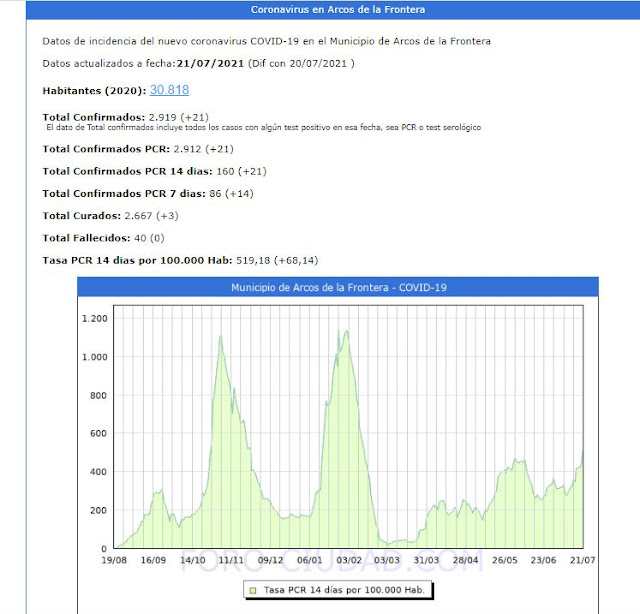The height and width of the screenshot is (614, 640).
Task: Click the early June peak of the chart
Action: [516, 460]
